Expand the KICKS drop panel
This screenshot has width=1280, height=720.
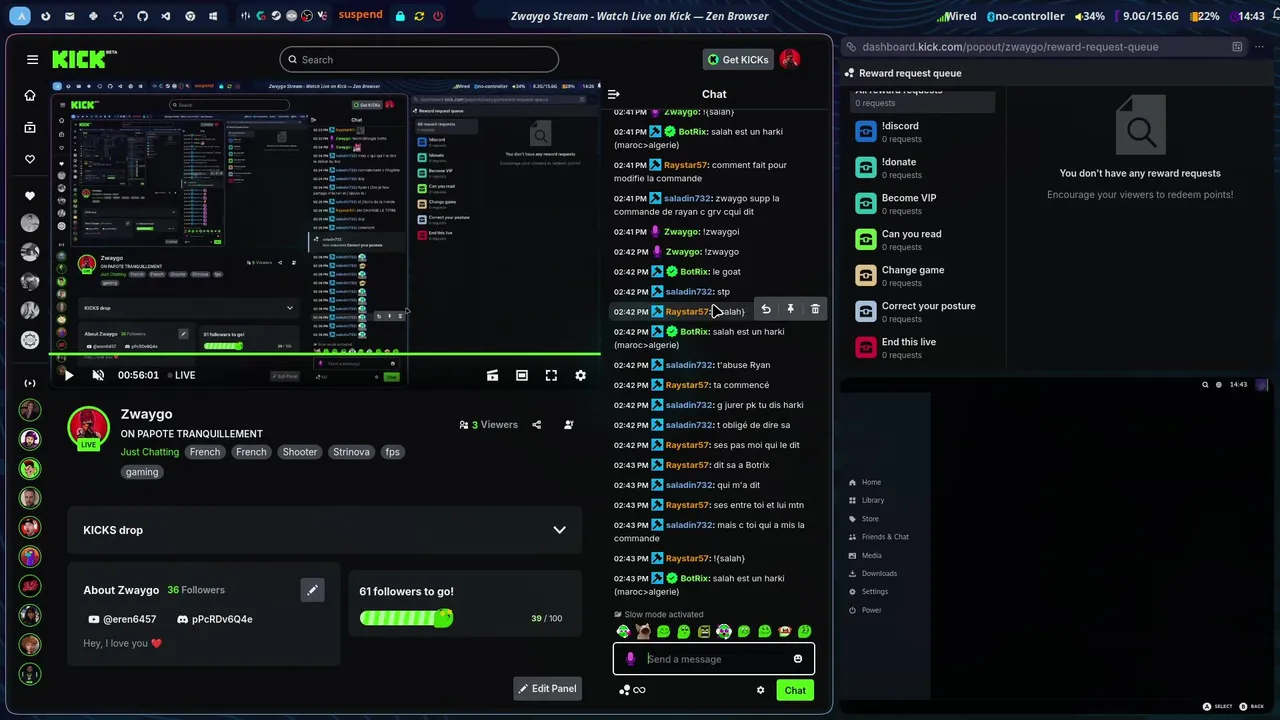pos(560,530)
